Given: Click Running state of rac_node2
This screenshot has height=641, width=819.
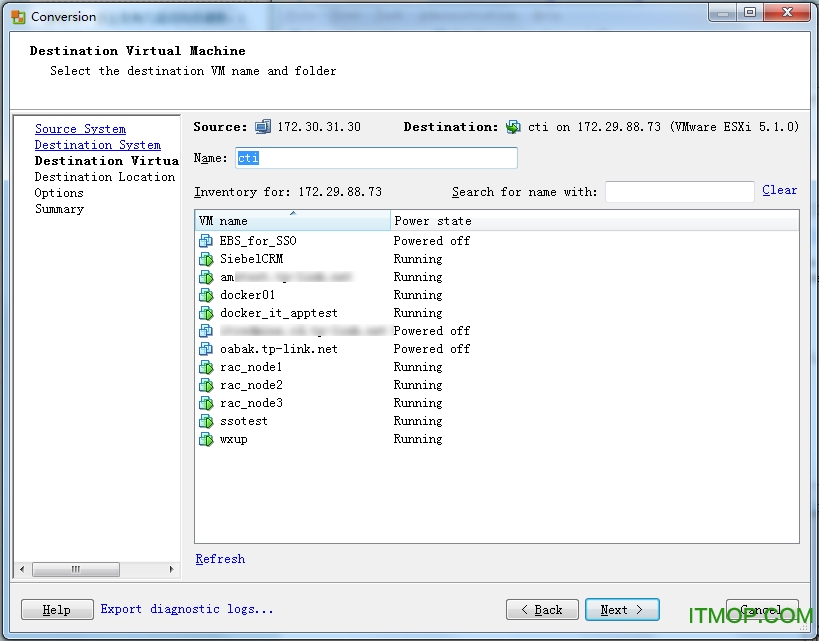Looking at the screenshot, I should 418,385.
